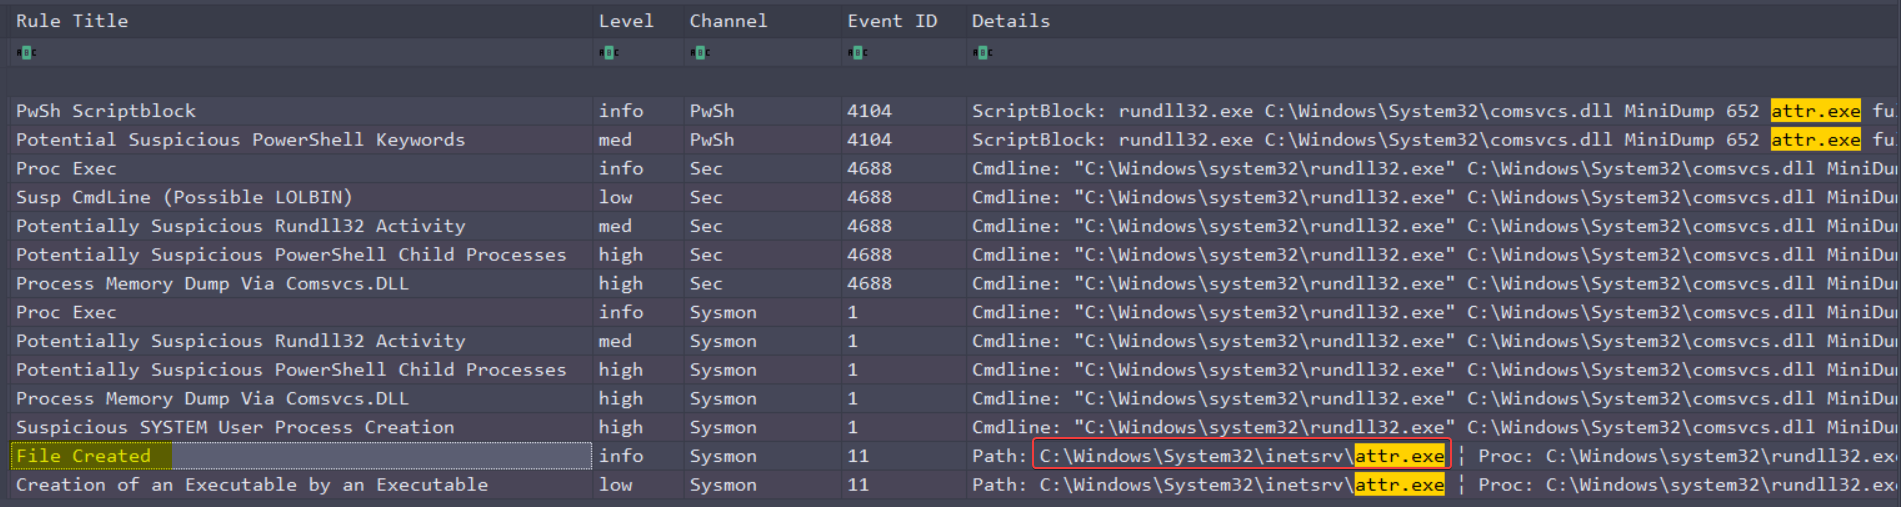Sort by the Rule Title column header
The image size is (1901, 507).
coord(72,21)
